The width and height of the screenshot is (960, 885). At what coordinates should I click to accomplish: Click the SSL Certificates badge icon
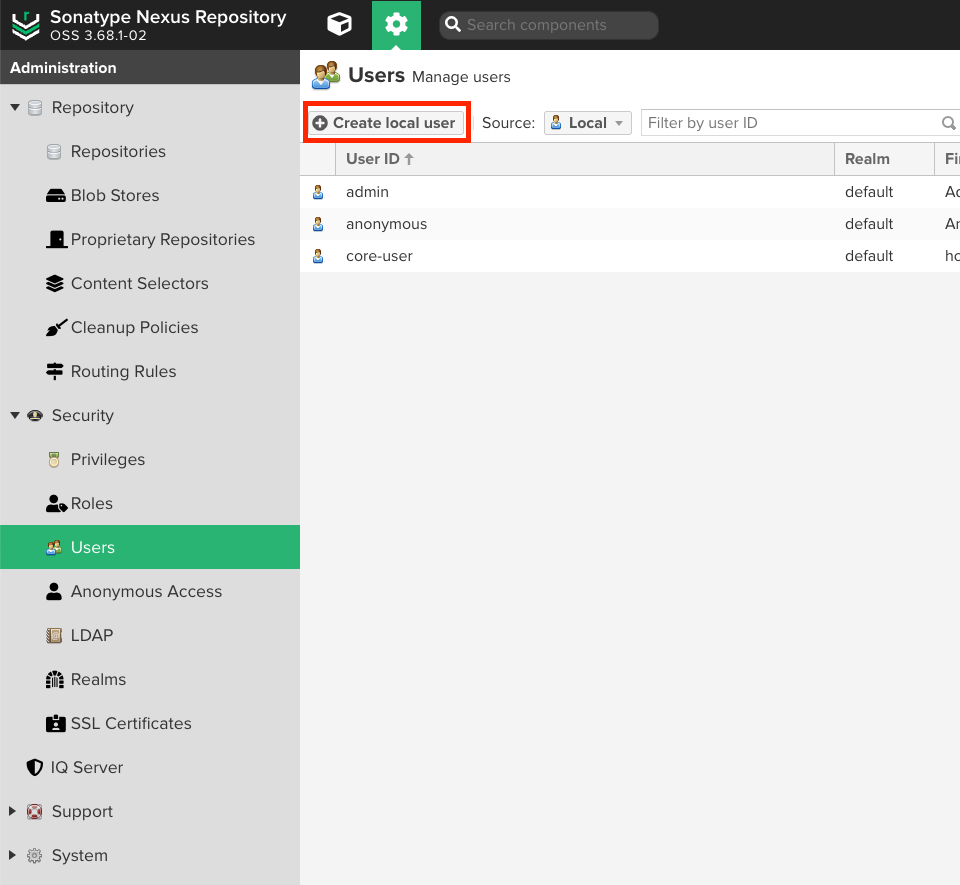pyautogui.click(x=56, y=723)
